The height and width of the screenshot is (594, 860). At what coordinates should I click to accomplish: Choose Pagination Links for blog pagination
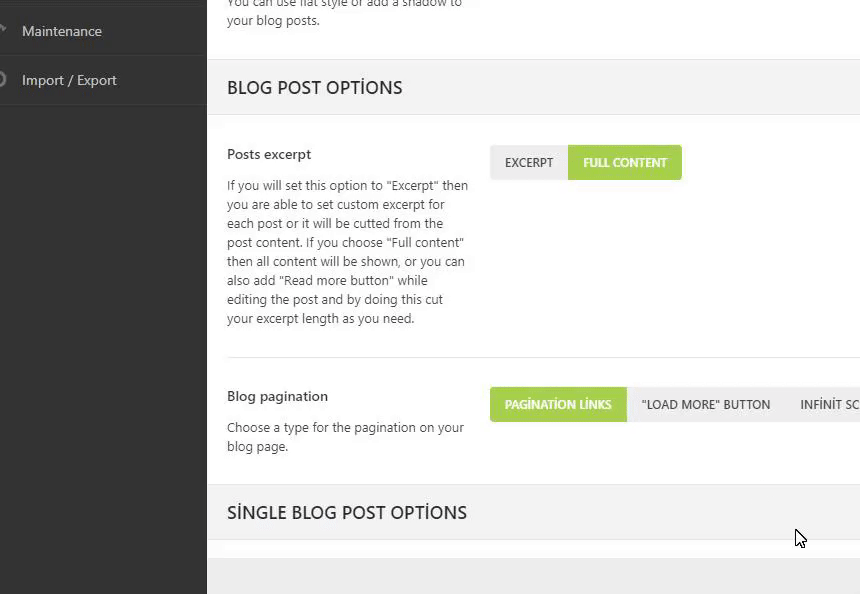click(x=558, y=405)
